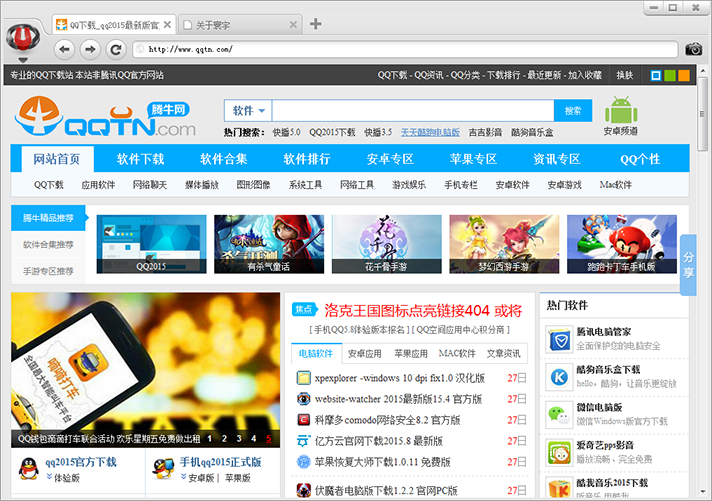Click the camera screenshot icon
The height and width of the screenshot is (501, 712).
(693, 48)
